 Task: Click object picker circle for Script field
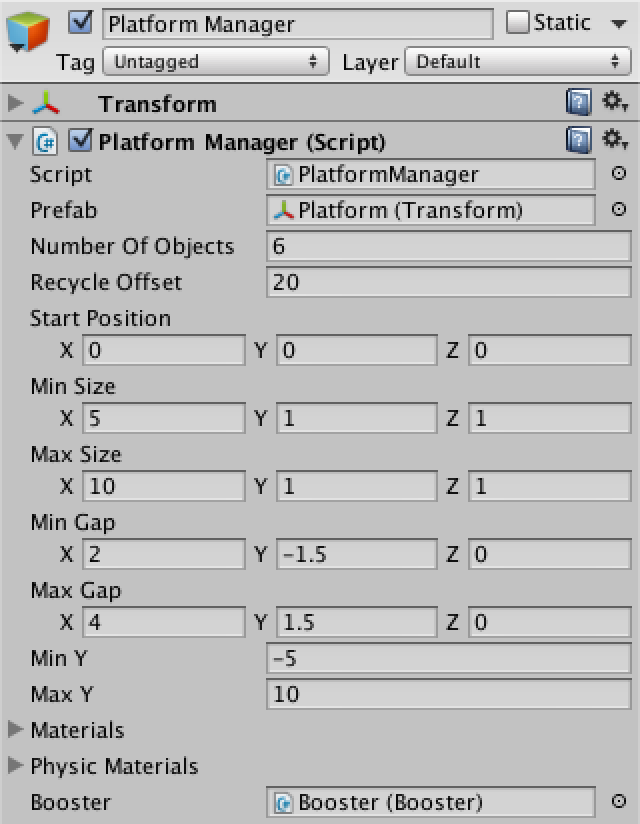(618, 173)
